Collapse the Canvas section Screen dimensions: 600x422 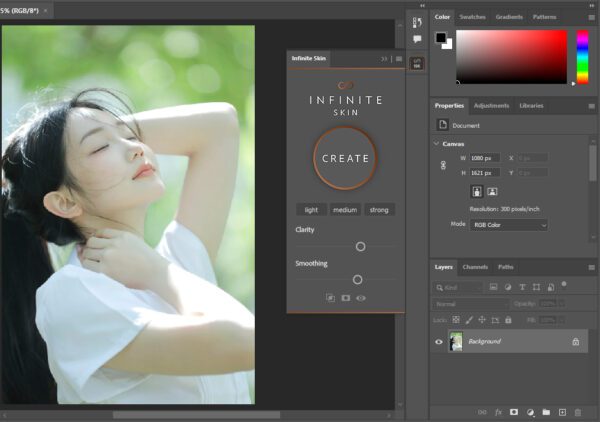(x=437, y=143)
